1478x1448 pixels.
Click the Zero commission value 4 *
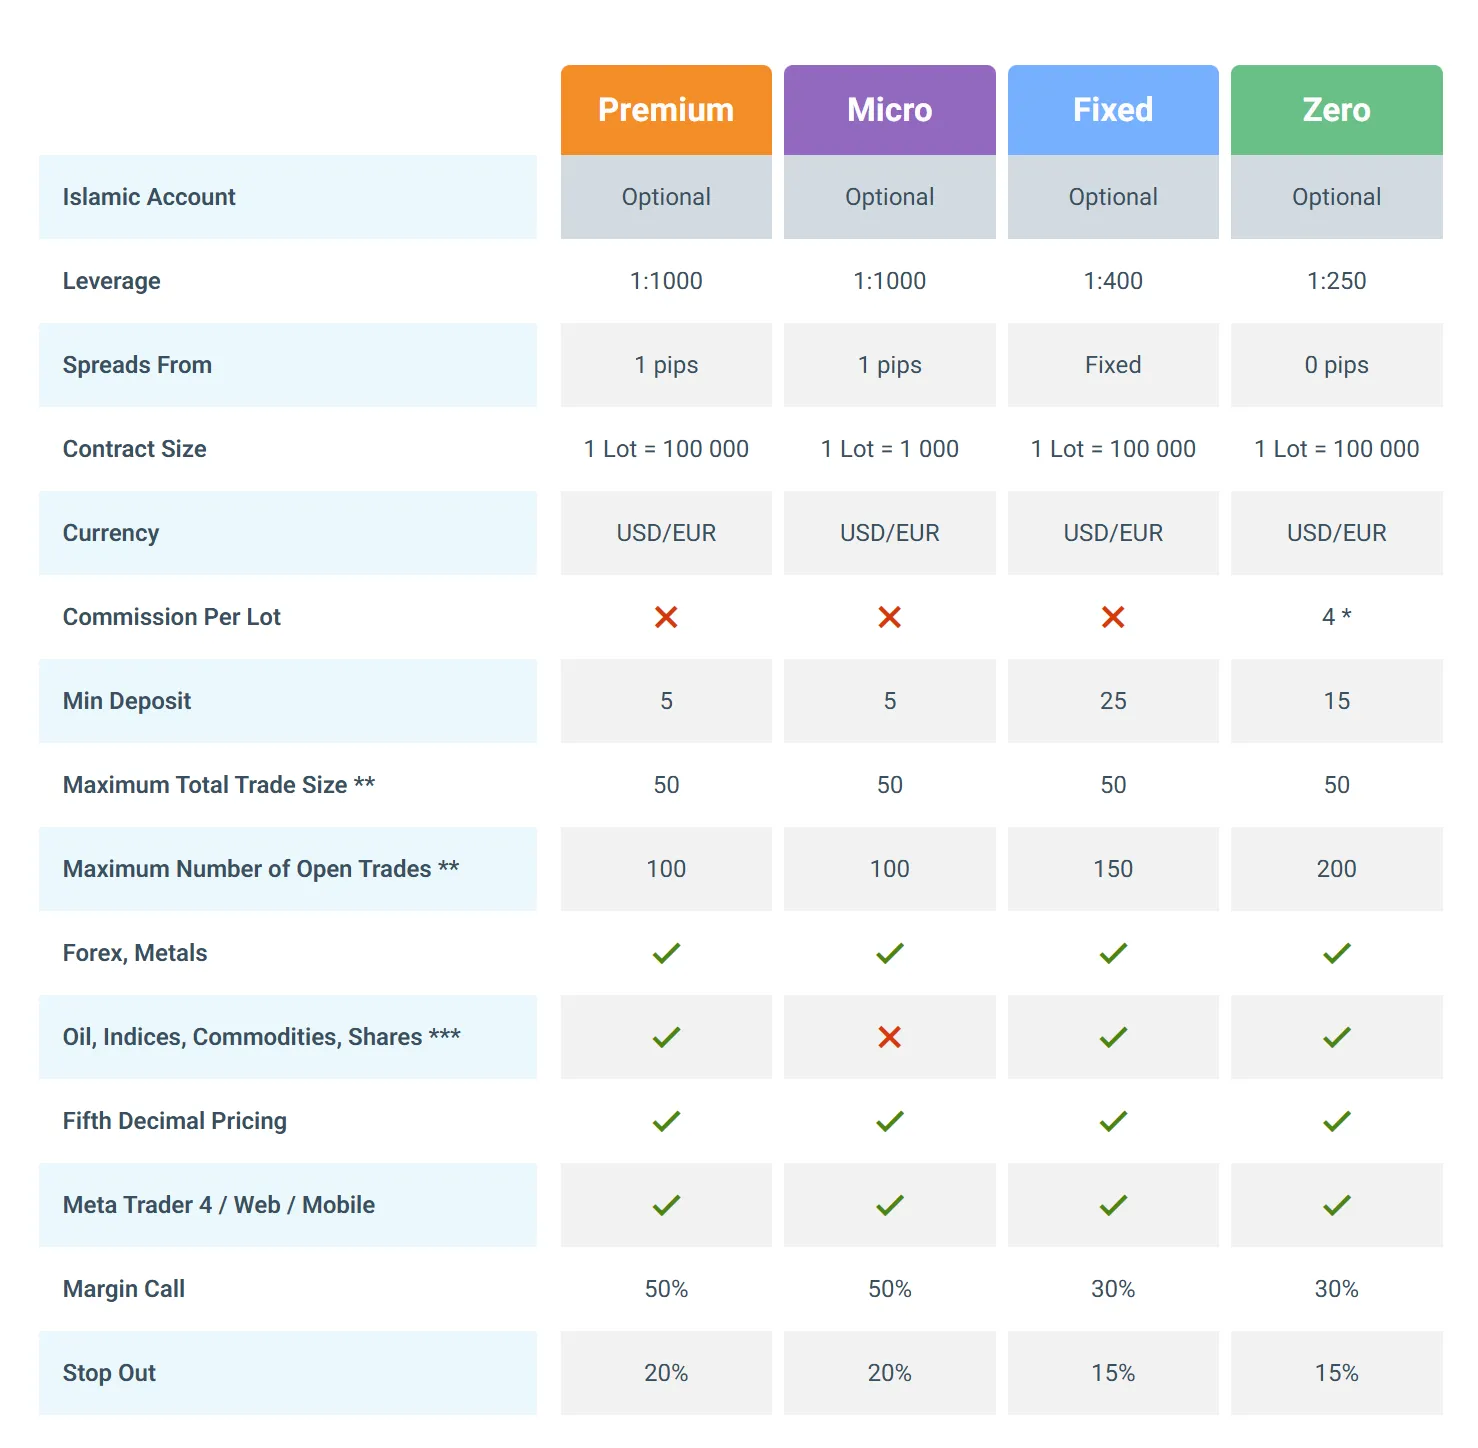[x=1336, y=617]
